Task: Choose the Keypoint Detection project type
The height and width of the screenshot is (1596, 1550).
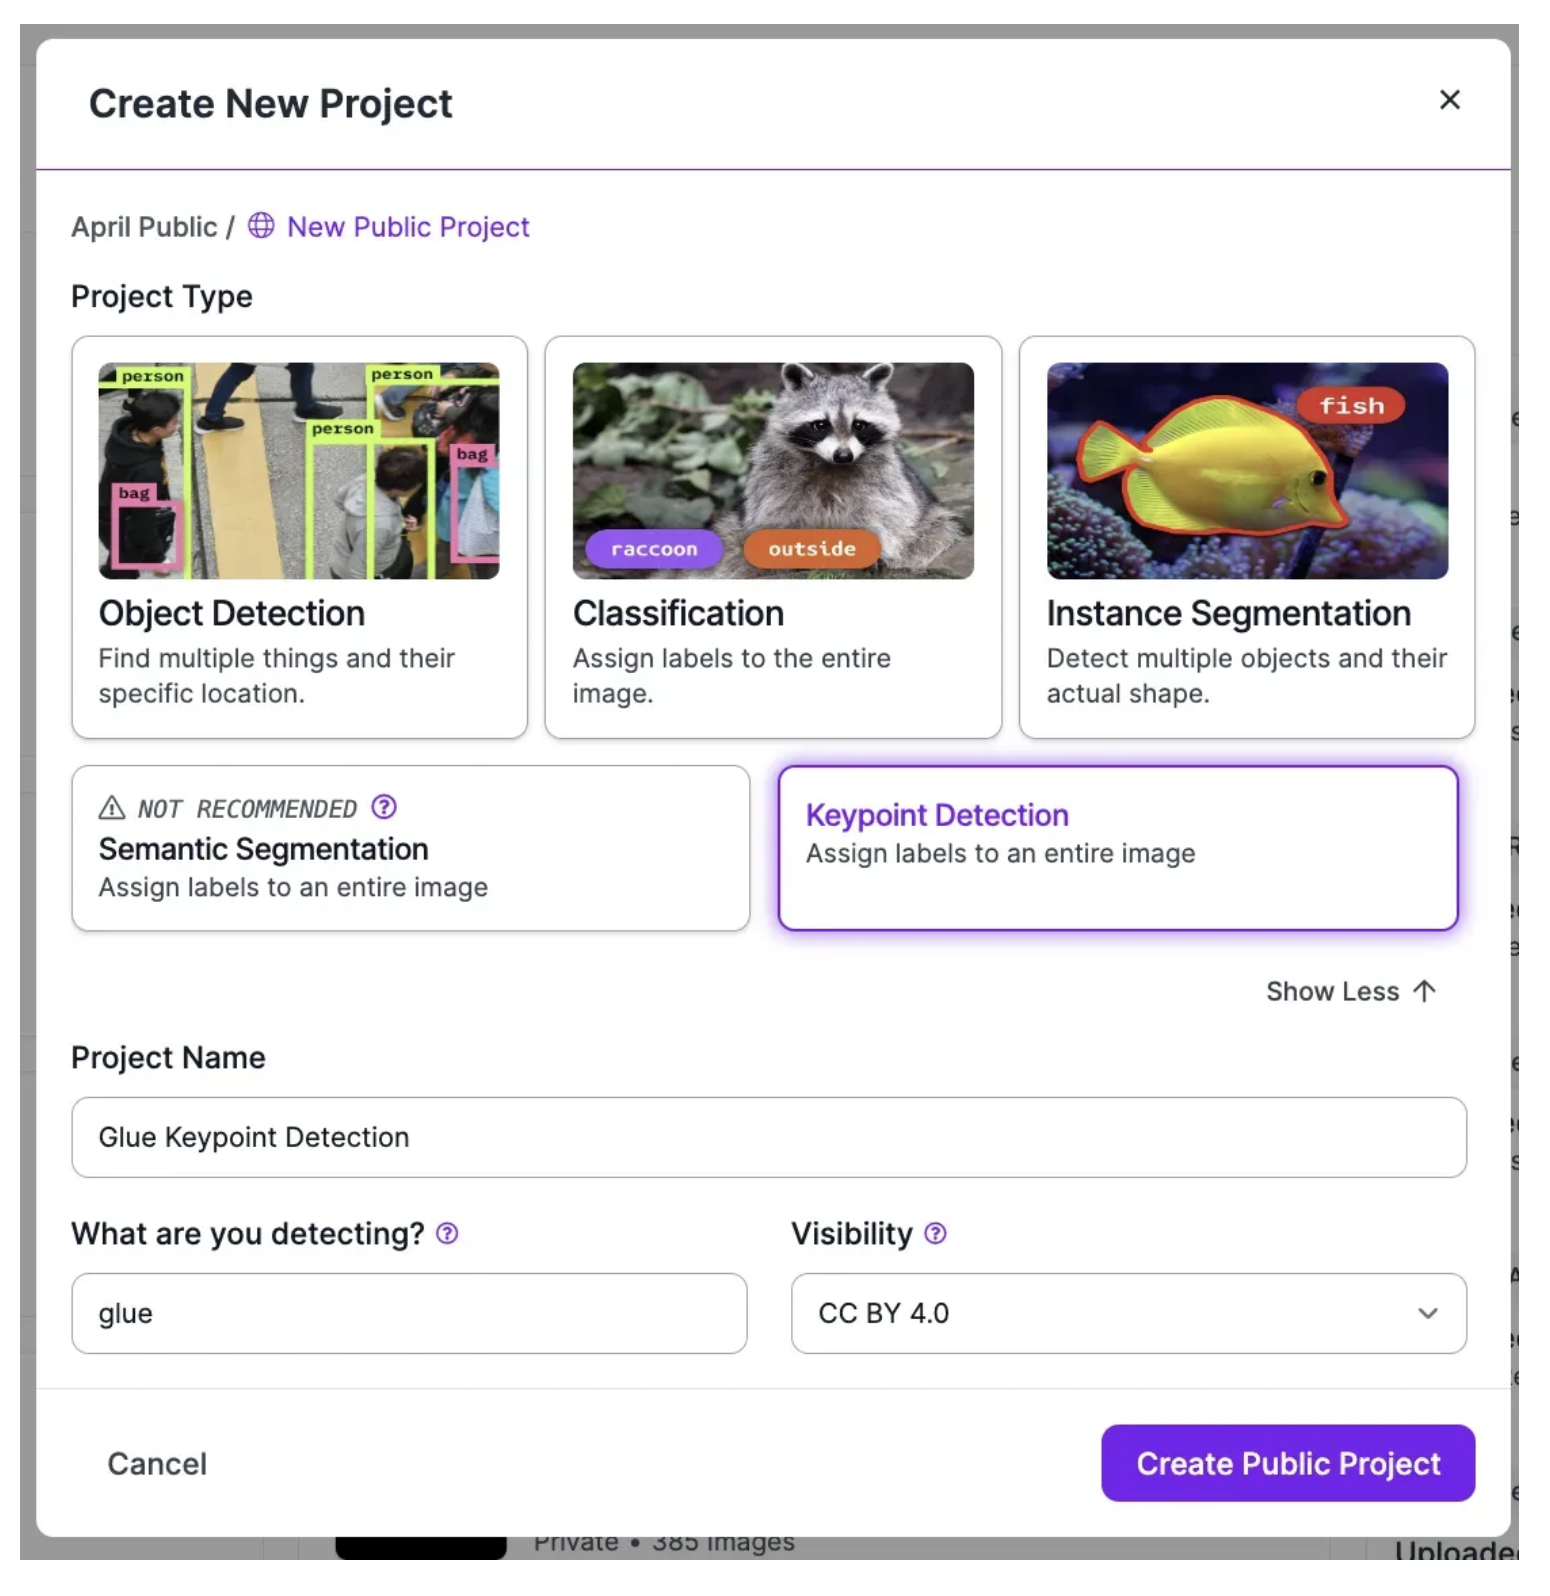Action: coord(1118,848)
